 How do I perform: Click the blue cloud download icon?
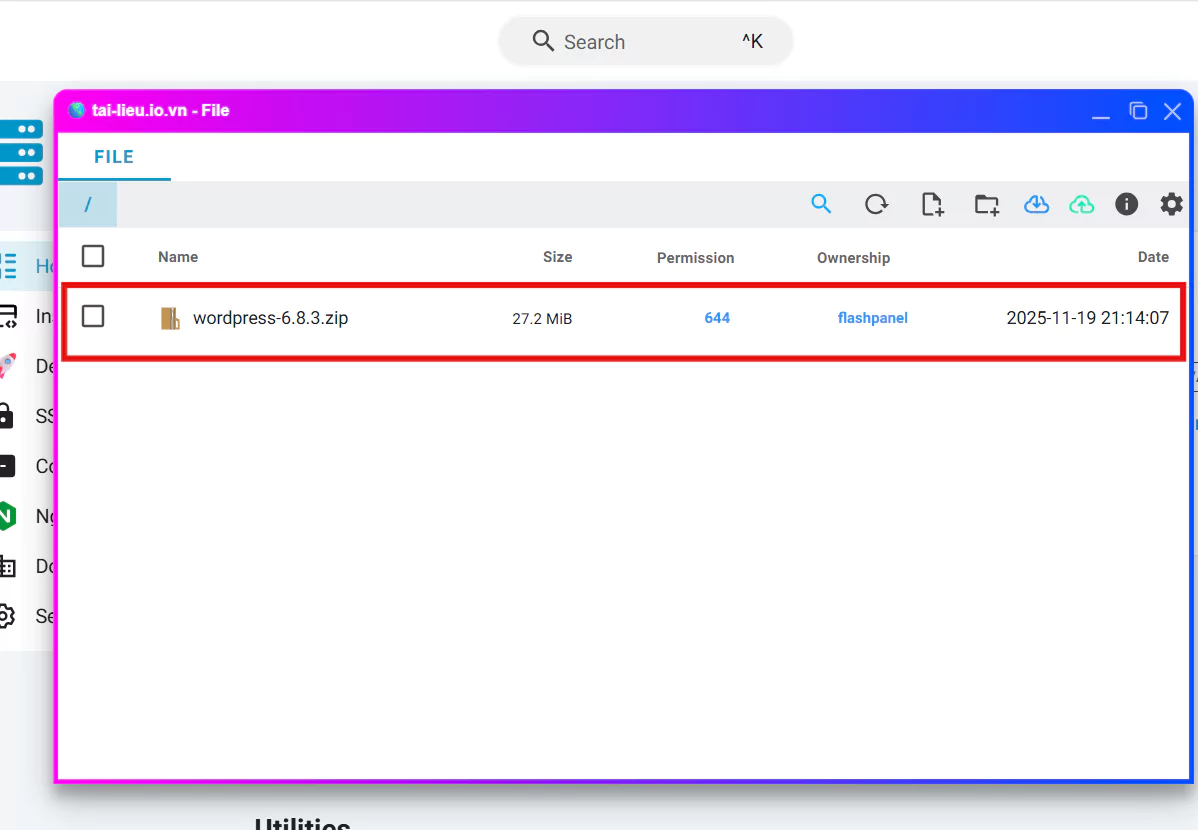[1036, 204]
